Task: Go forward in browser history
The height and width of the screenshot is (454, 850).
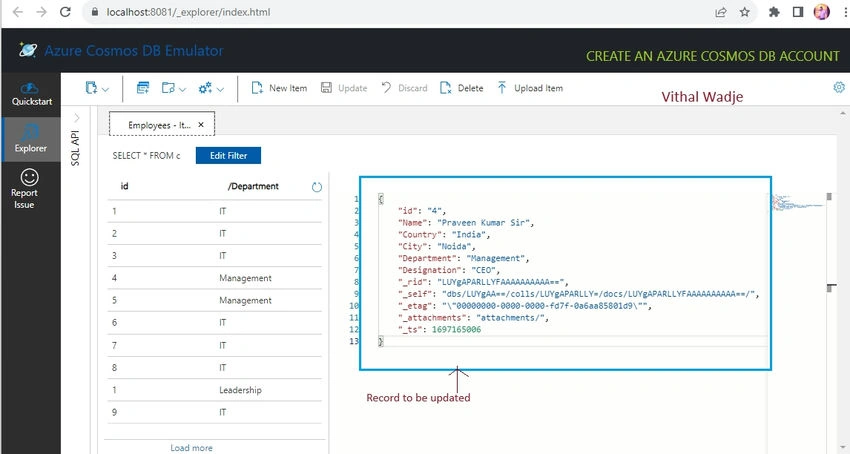Action: click(41, 12)
